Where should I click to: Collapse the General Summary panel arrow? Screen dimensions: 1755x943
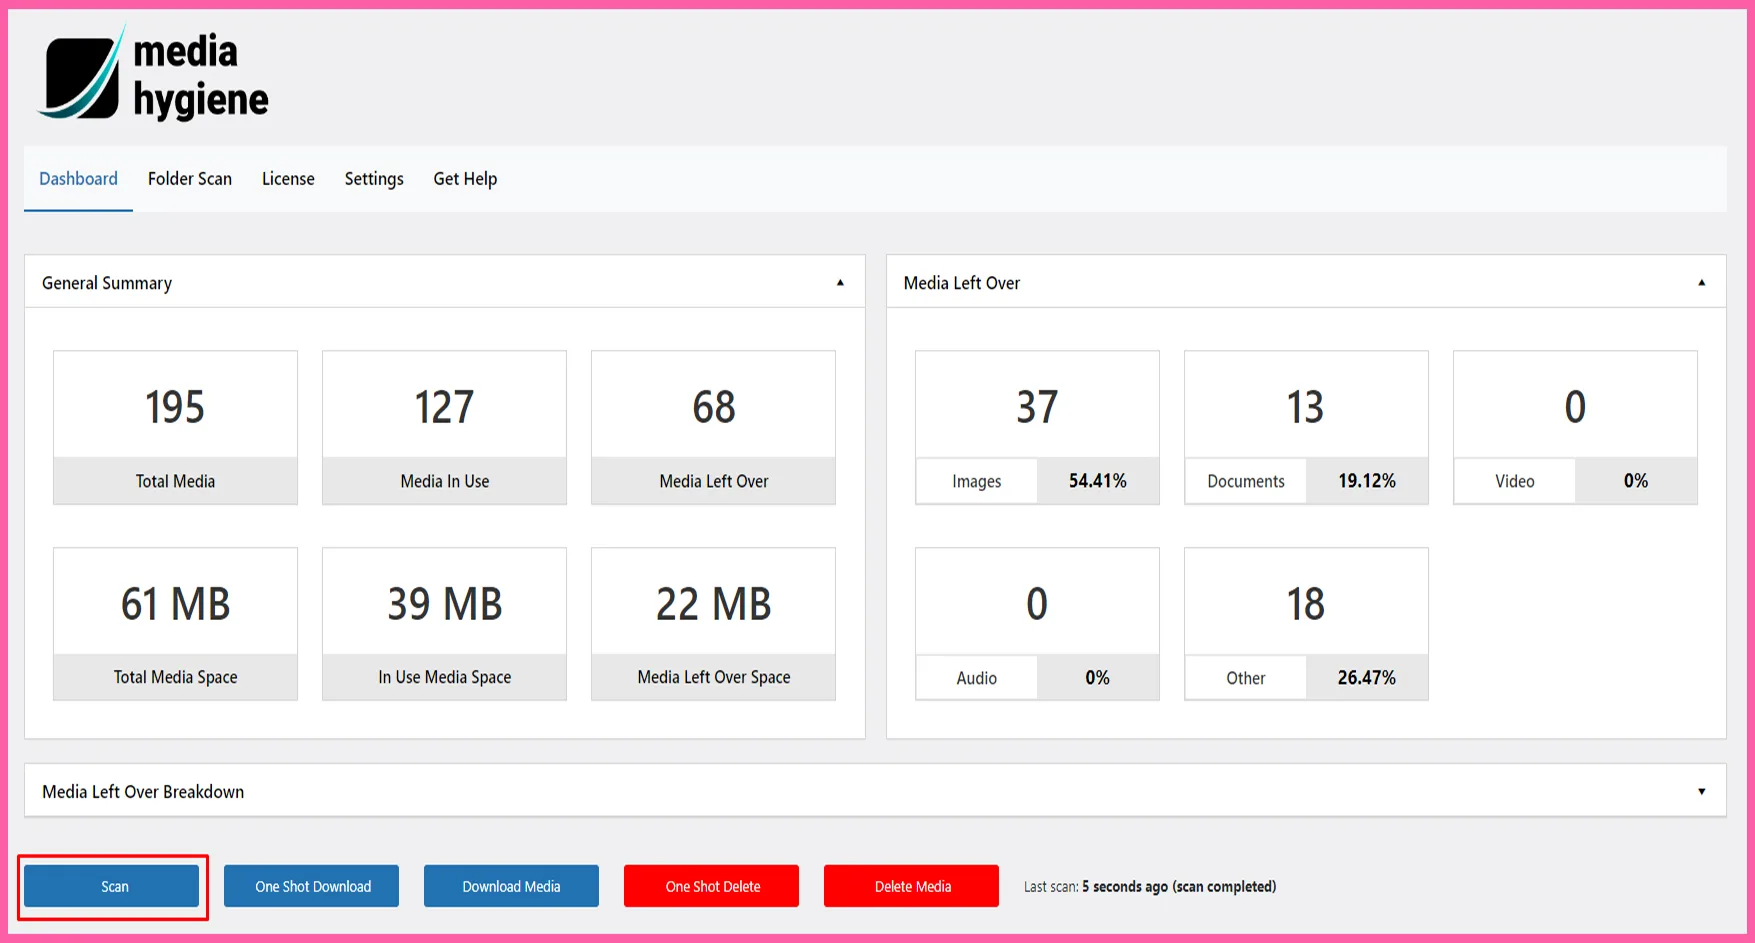click(840, 283)
